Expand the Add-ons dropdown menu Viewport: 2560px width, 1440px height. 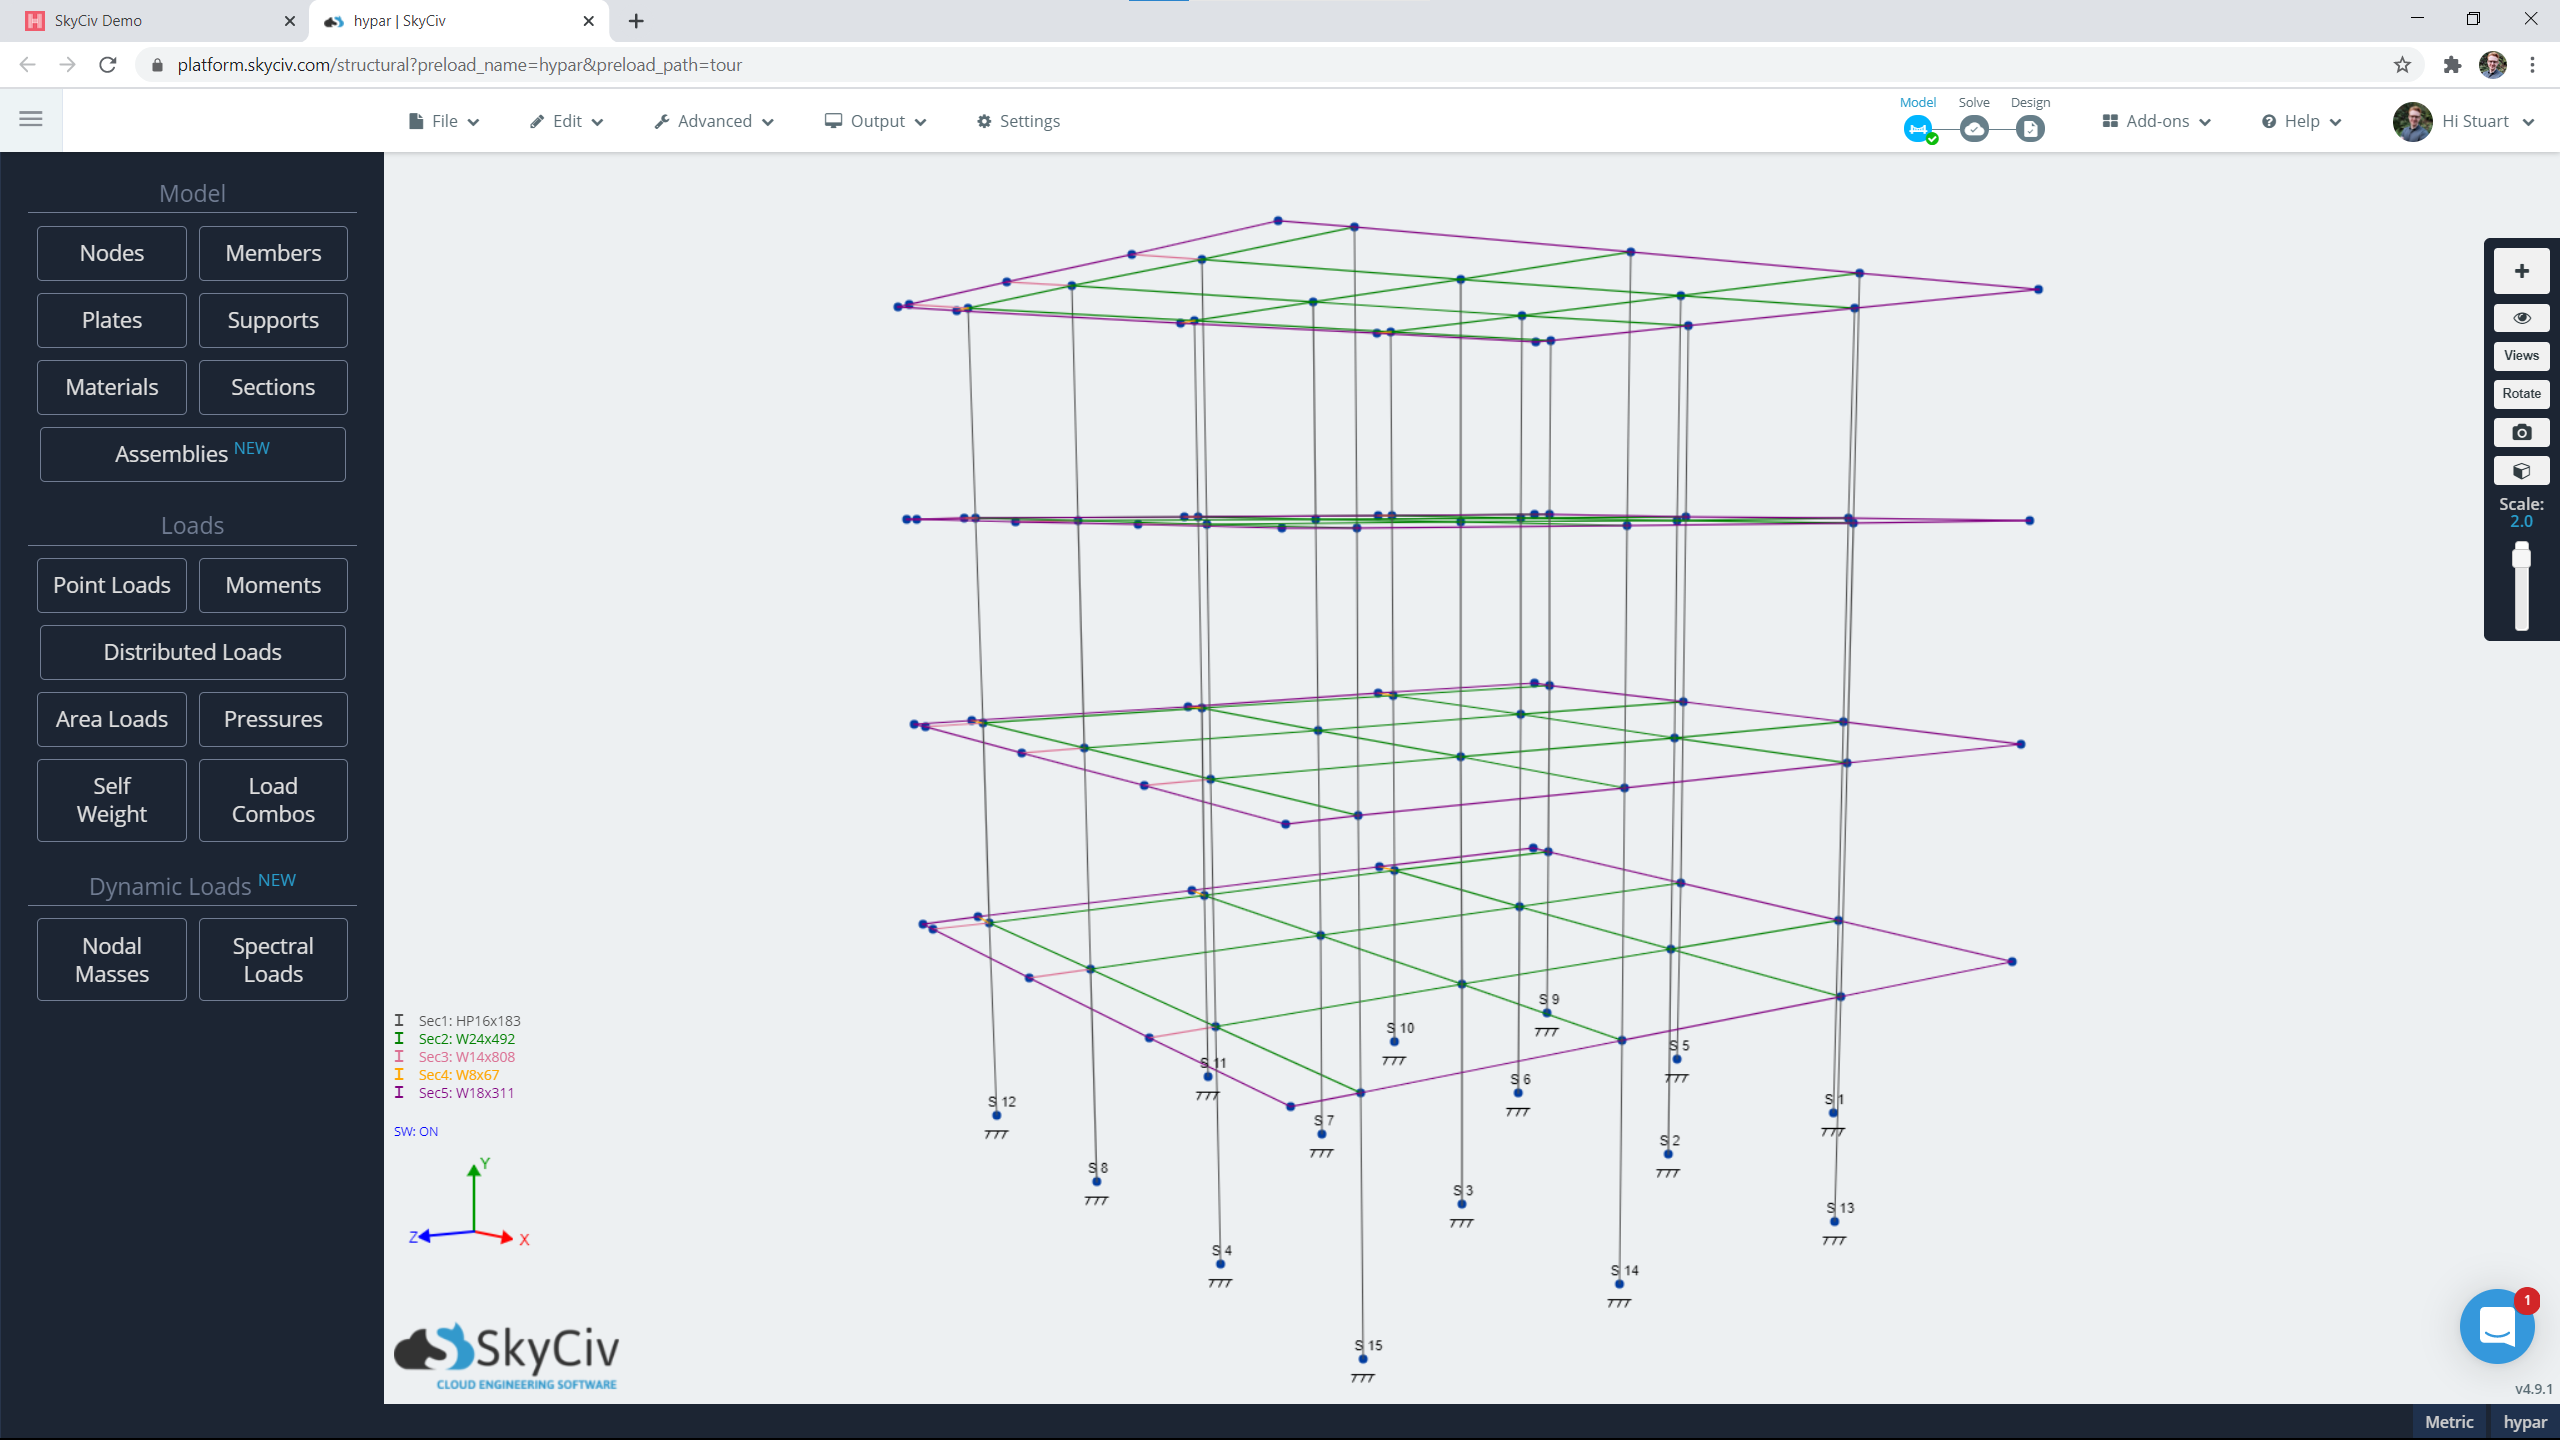click(2157, 120)
